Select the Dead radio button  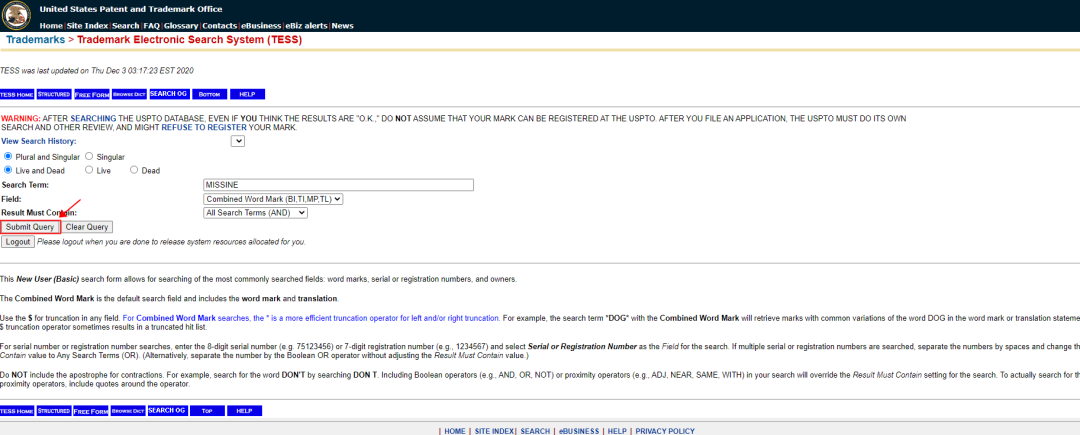[x=135, y=171]
